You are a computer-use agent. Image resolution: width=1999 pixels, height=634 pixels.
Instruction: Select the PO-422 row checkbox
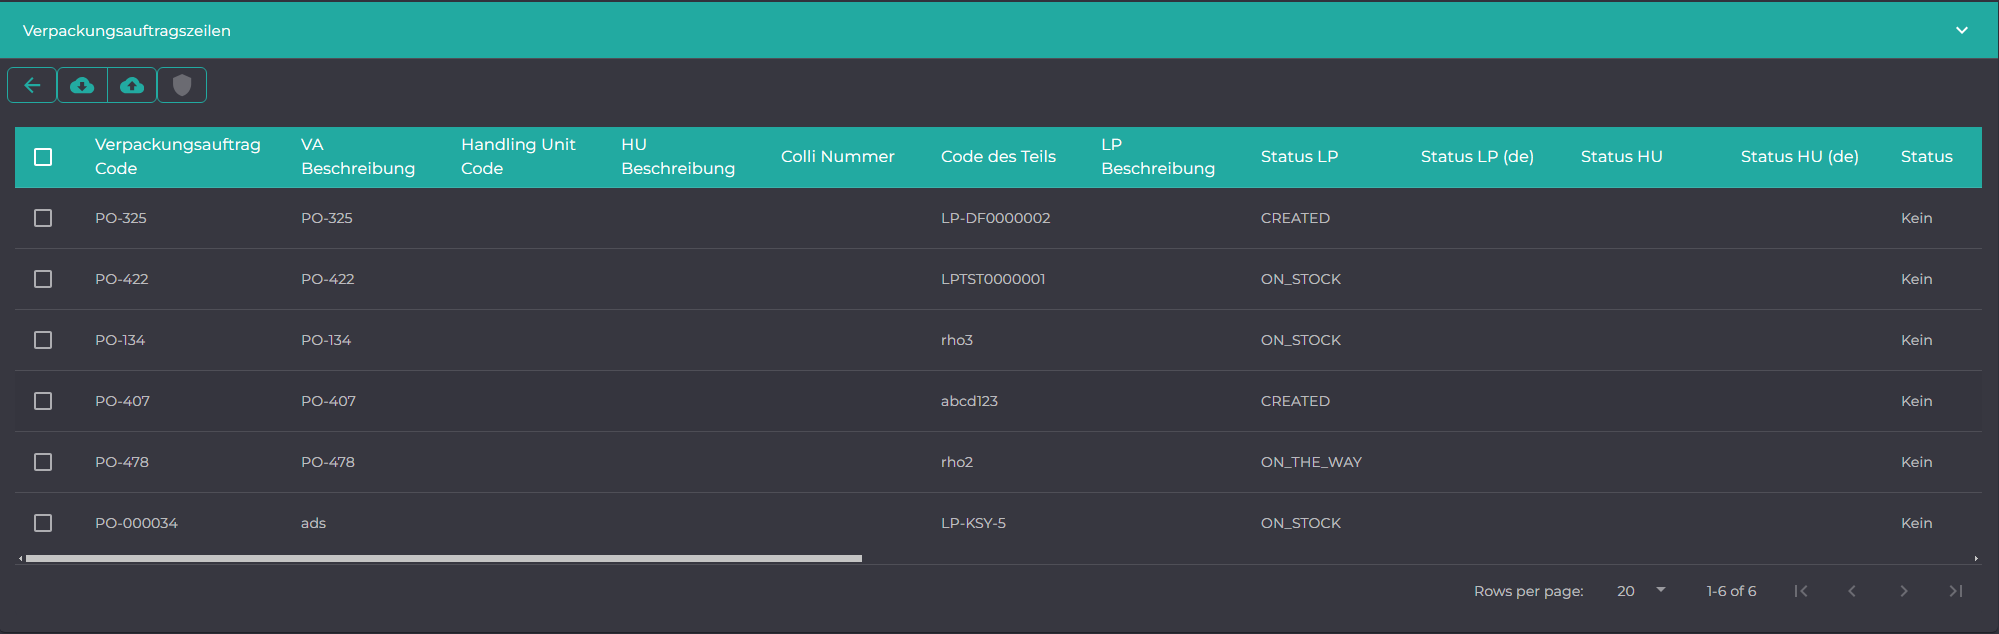43,279
